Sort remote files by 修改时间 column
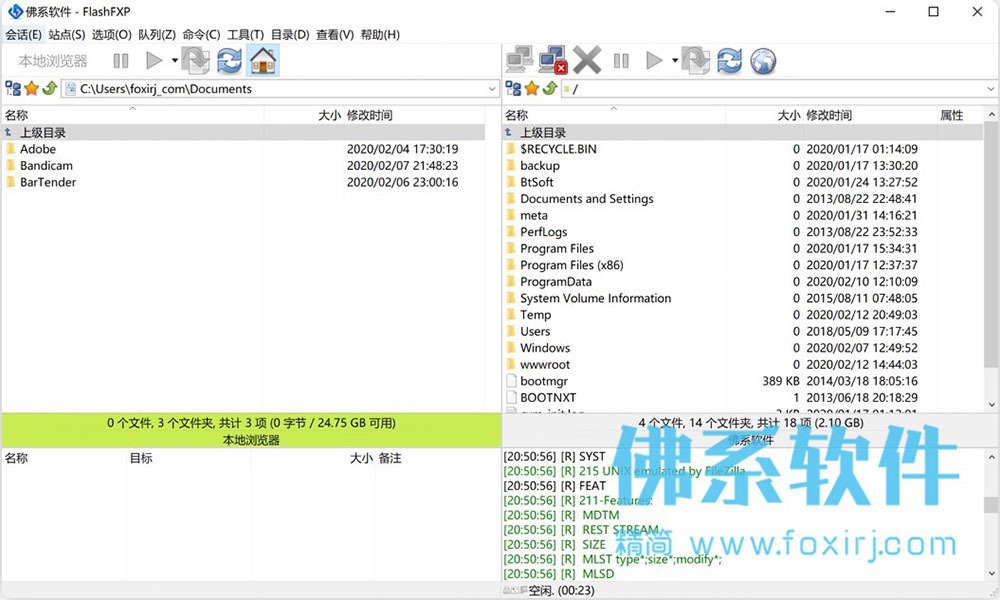 point(869,115)
